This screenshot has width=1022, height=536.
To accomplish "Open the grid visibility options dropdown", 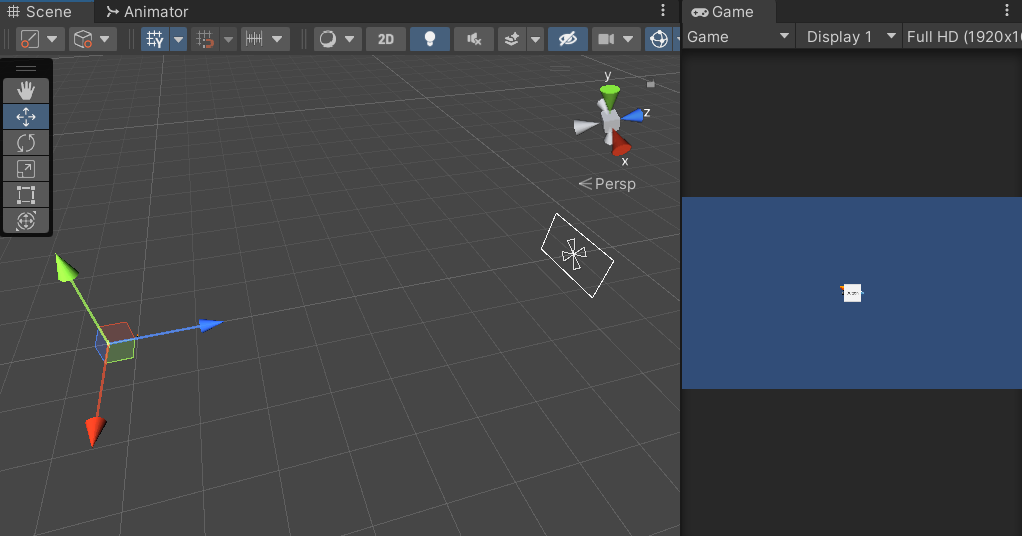I will pyautogui.click(x=178, y=39).
